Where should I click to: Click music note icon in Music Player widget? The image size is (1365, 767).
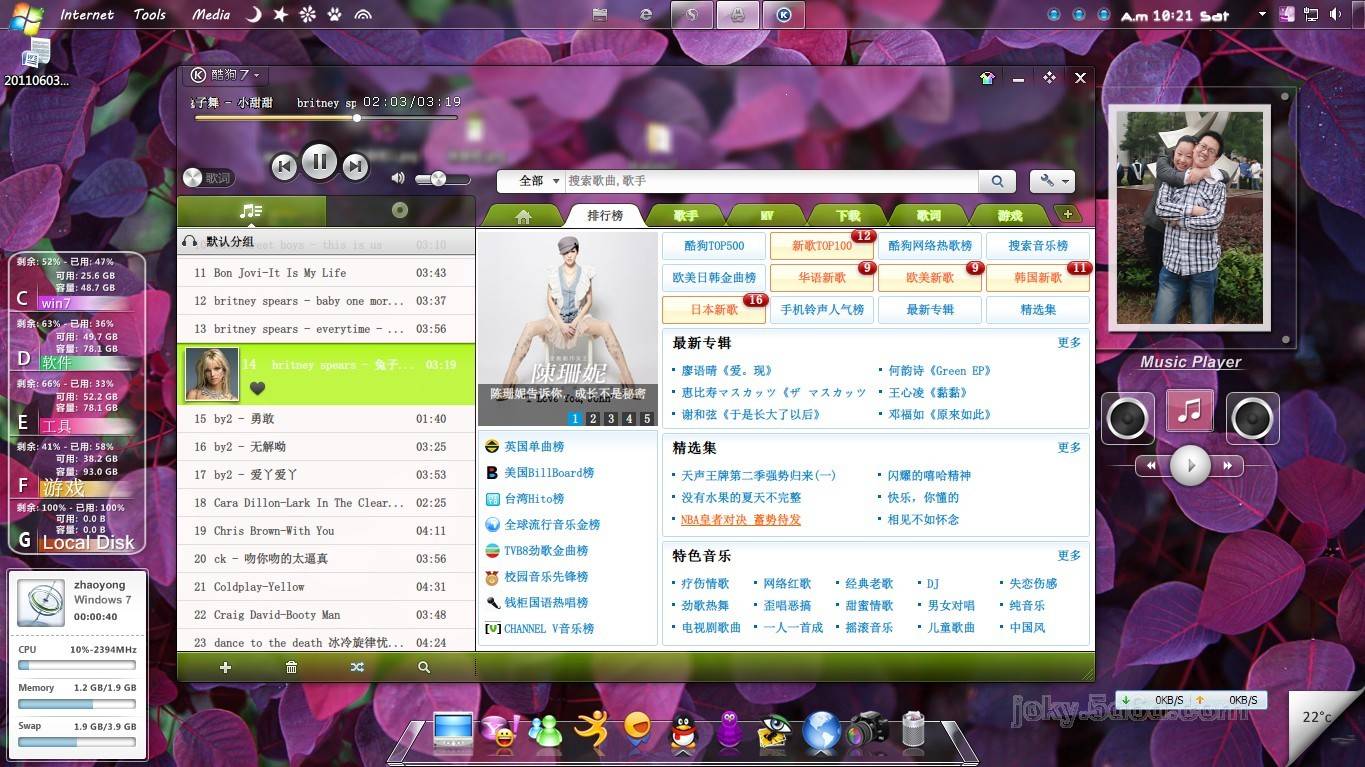(1189, 411)
